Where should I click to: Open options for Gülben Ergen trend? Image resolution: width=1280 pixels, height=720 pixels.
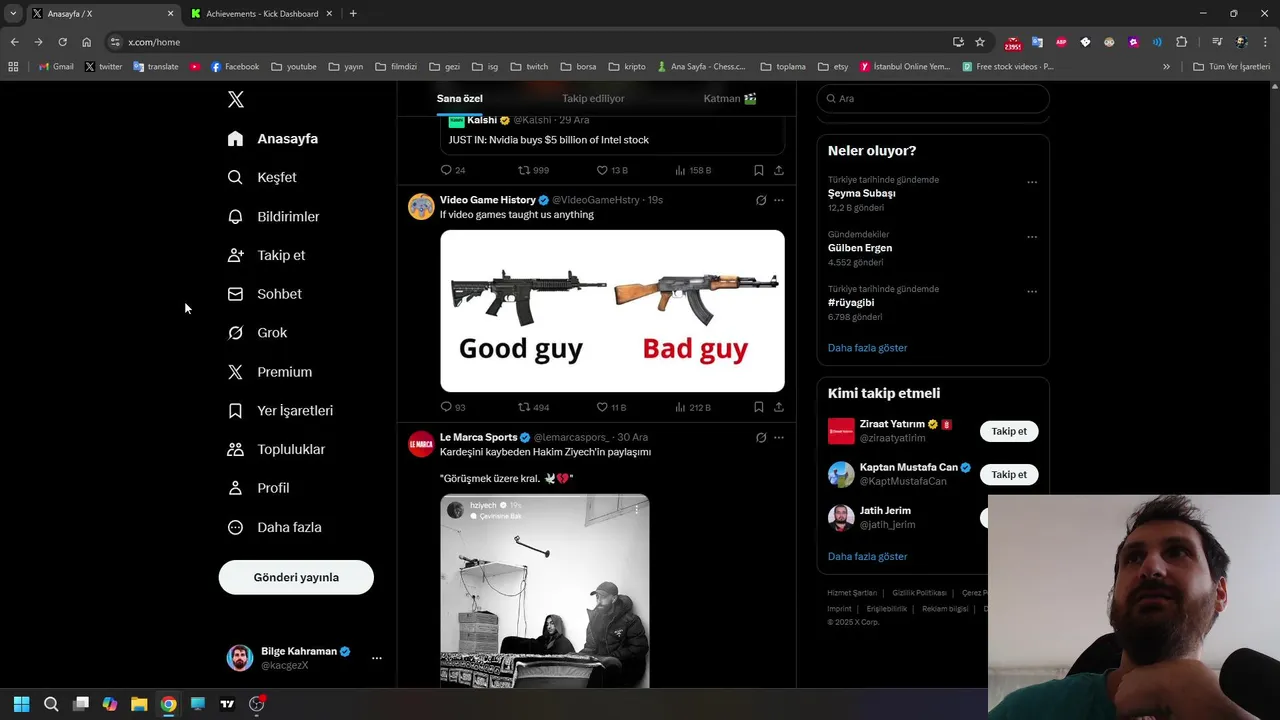point(1032,237)
